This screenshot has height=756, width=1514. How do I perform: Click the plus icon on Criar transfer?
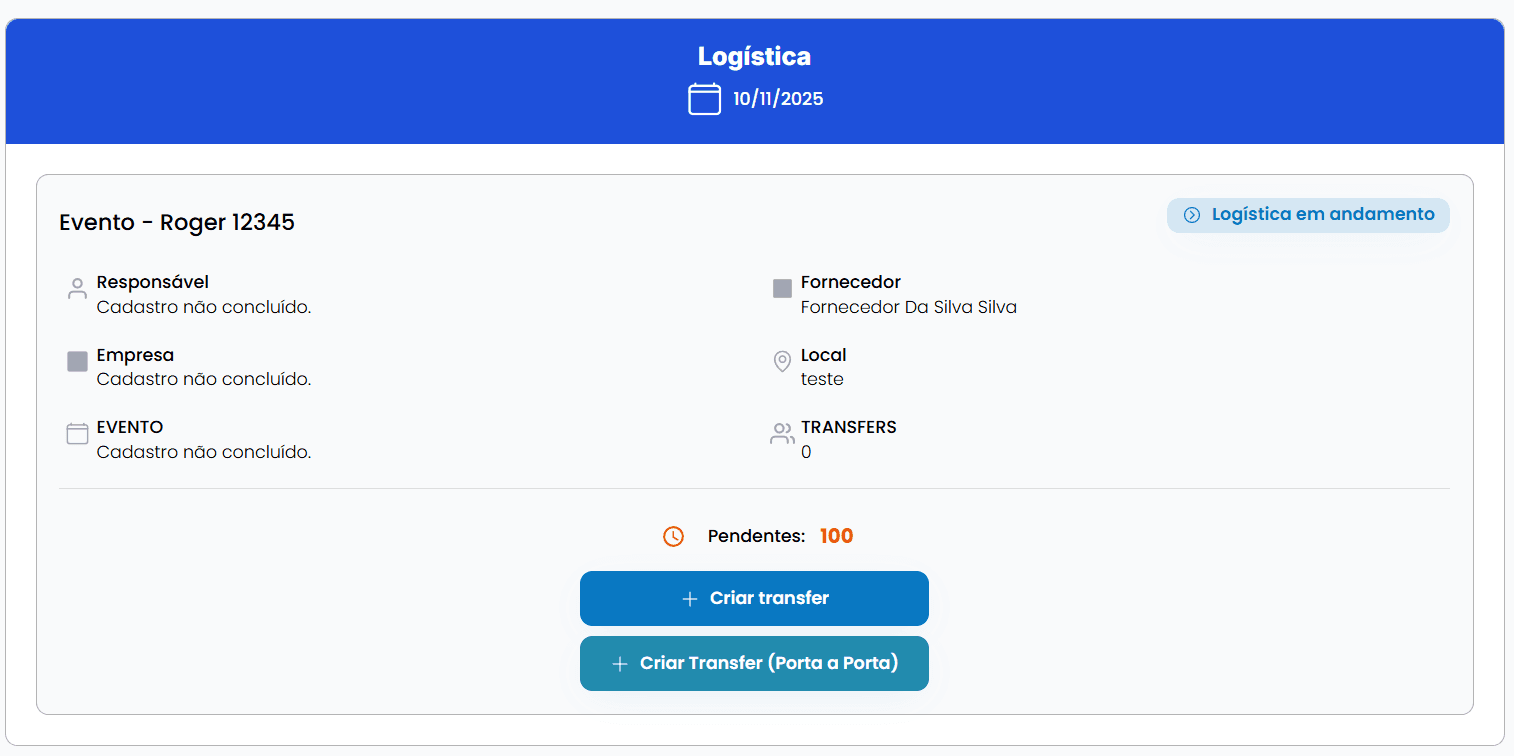[689, 599]
